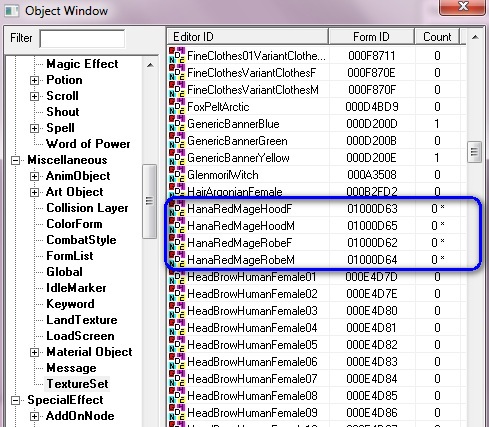Expand the Spell tree node

(x=34, y=128)
